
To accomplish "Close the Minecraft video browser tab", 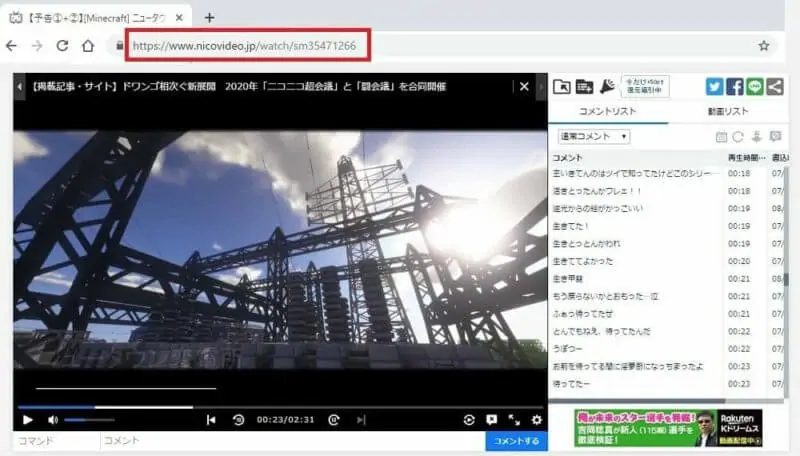I will (x=179, y=18).
